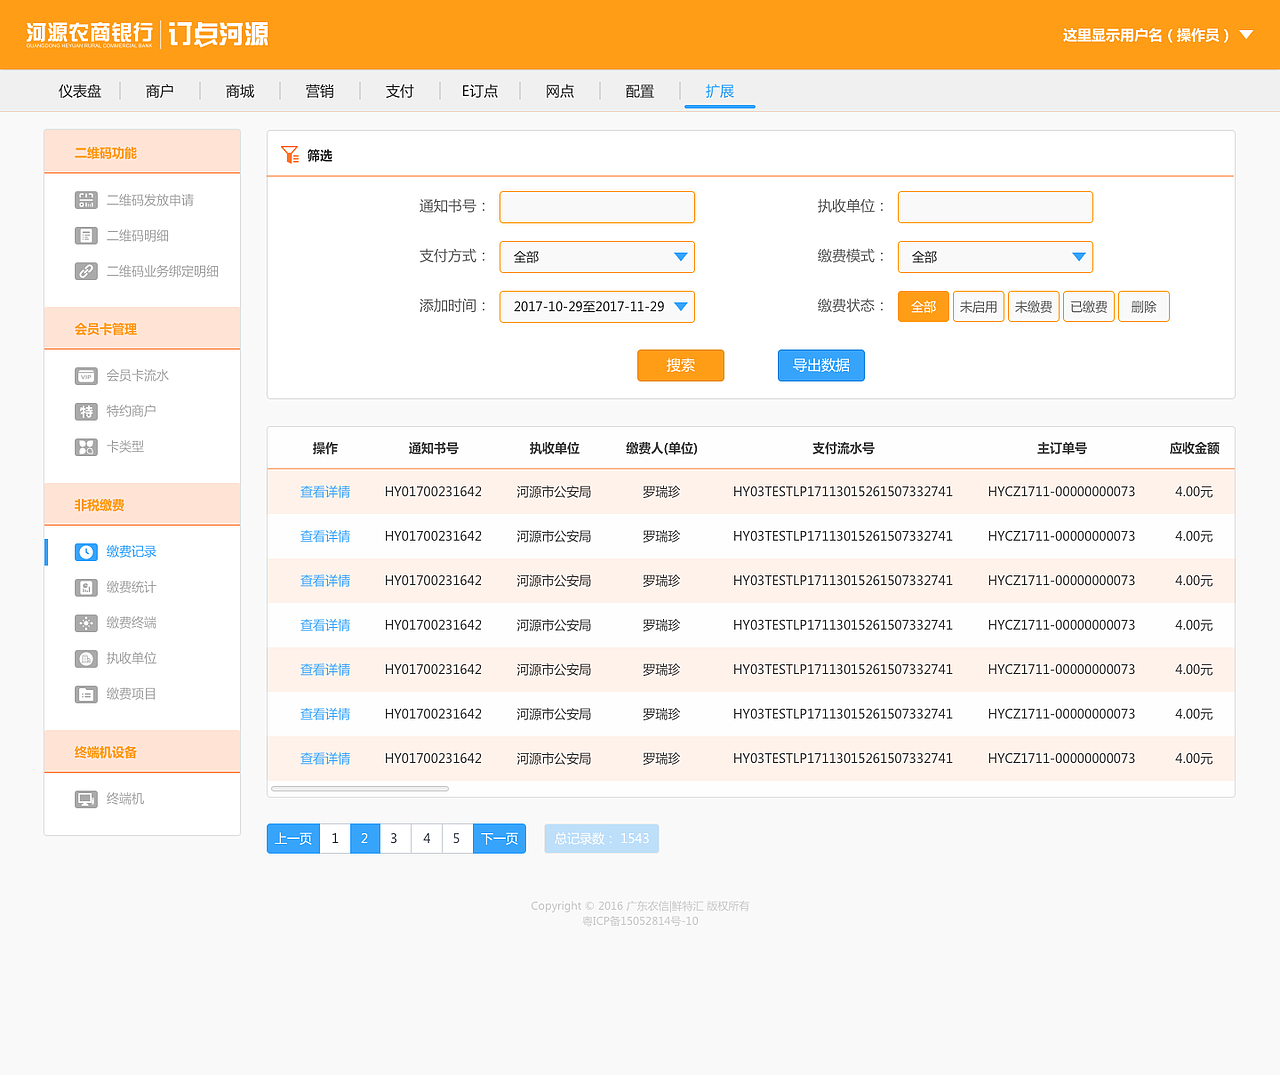The height and width of the screenshot is (1076, 1280).
Task: Click the 二维码明细 list icon
Action: tap(86, 236)
